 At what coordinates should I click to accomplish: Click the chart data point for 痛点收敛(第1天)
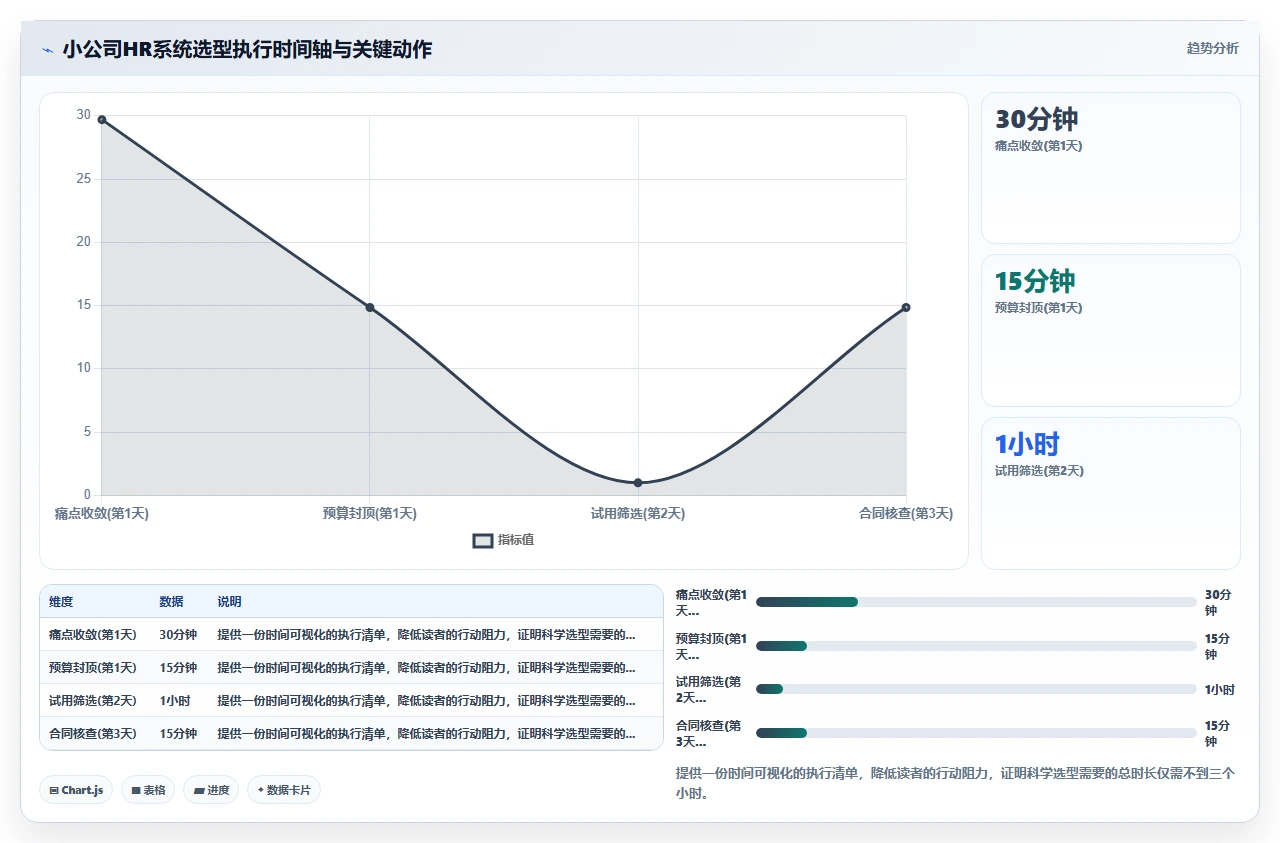(102, 120)
